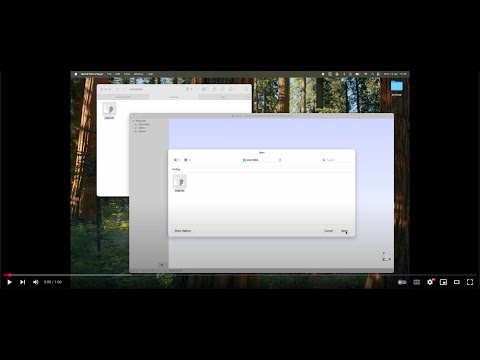Open the Apple menu
The image size is (480, 360).
coord(76,74)
